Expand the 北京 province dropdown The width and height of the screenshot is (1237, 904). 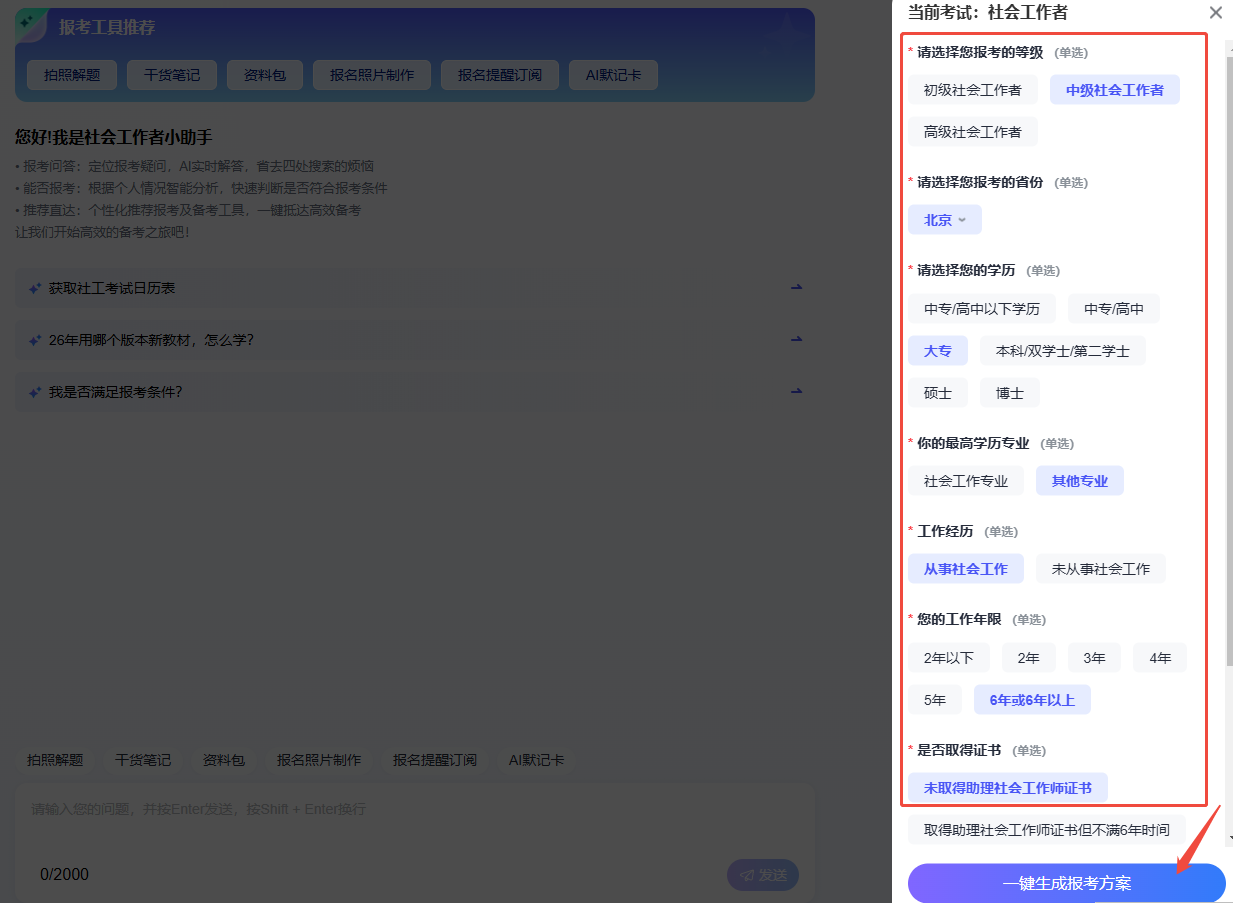944,220
